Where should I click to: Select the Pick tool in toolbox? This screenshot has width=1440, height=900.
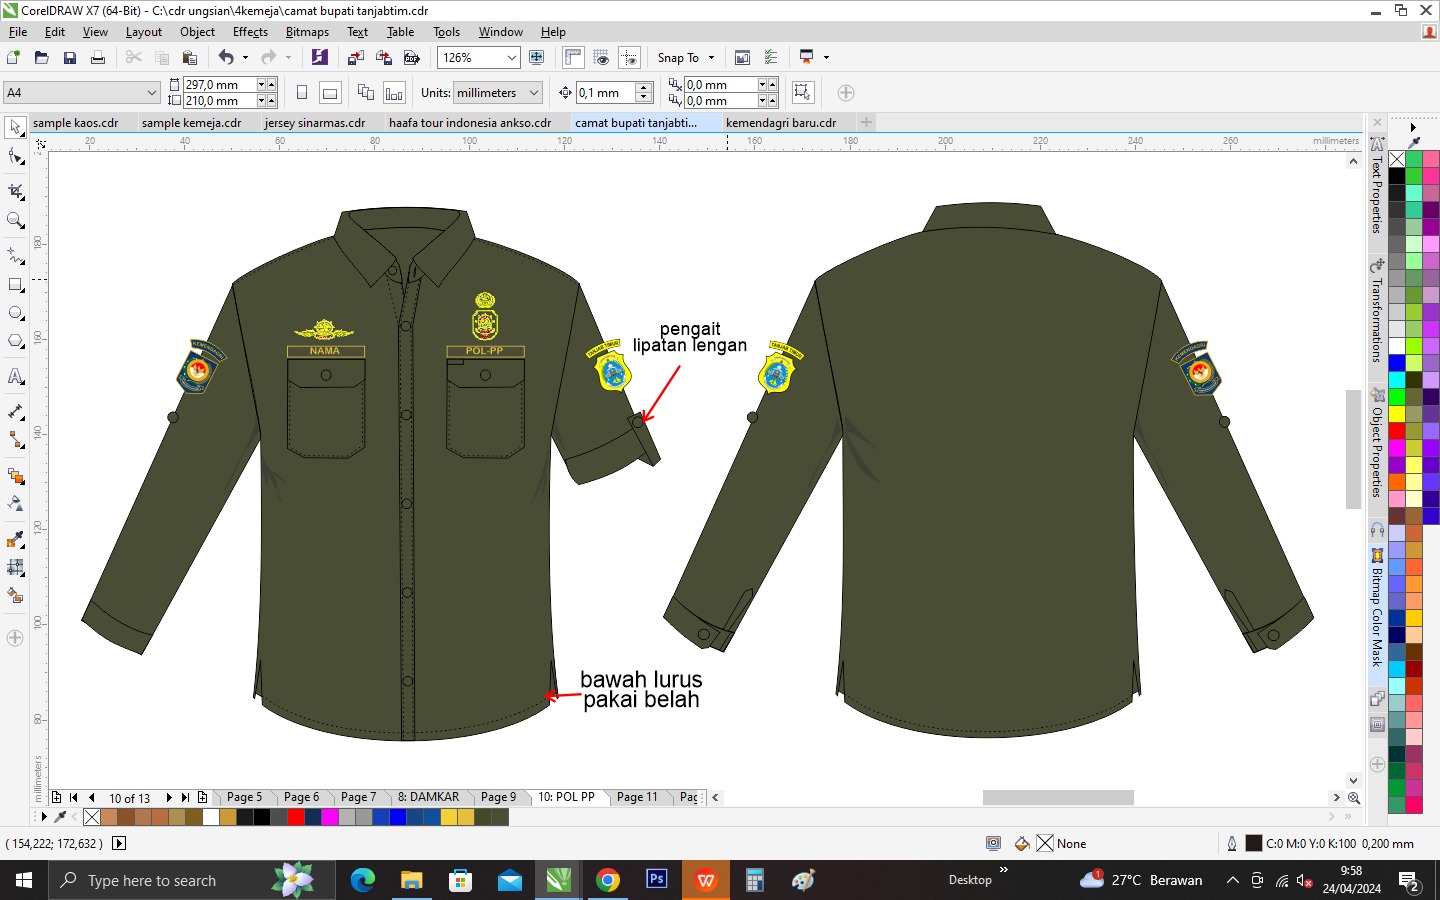[15, 128]
